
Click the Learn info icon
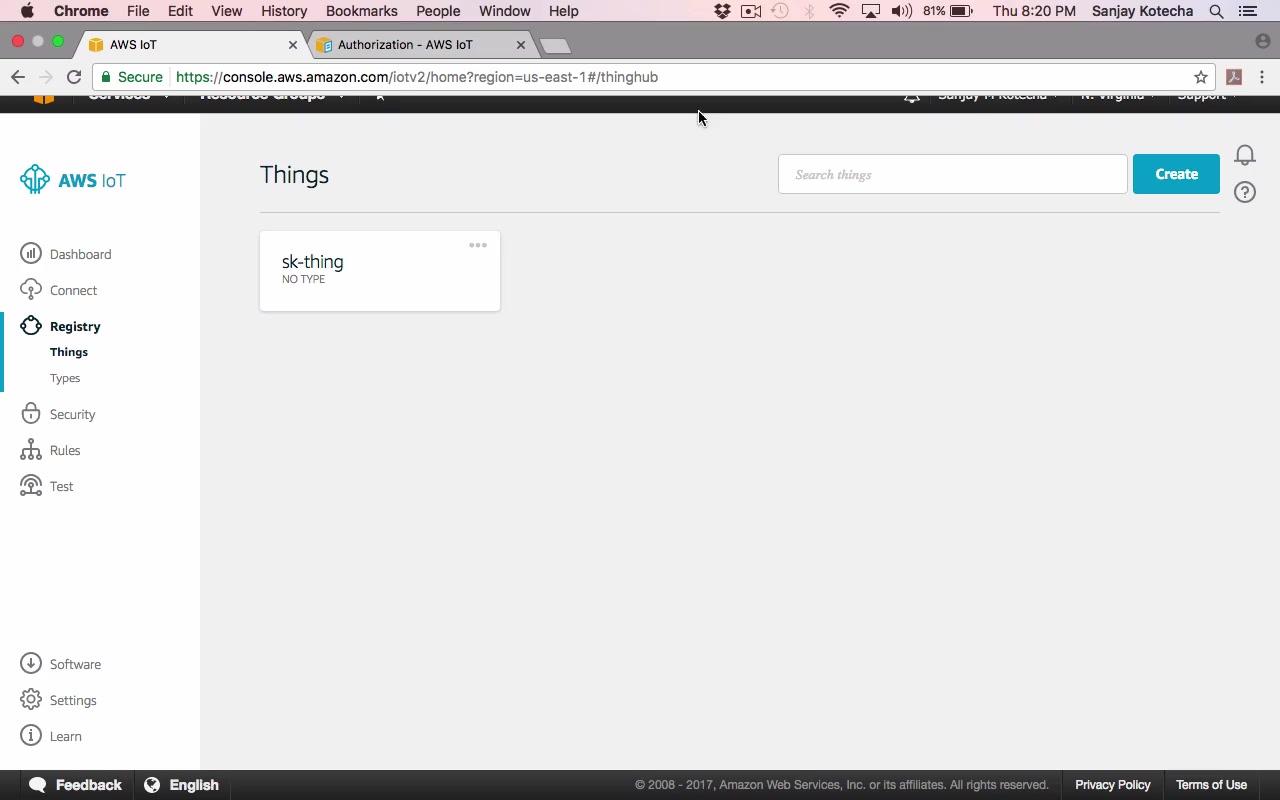coord(31,736)
